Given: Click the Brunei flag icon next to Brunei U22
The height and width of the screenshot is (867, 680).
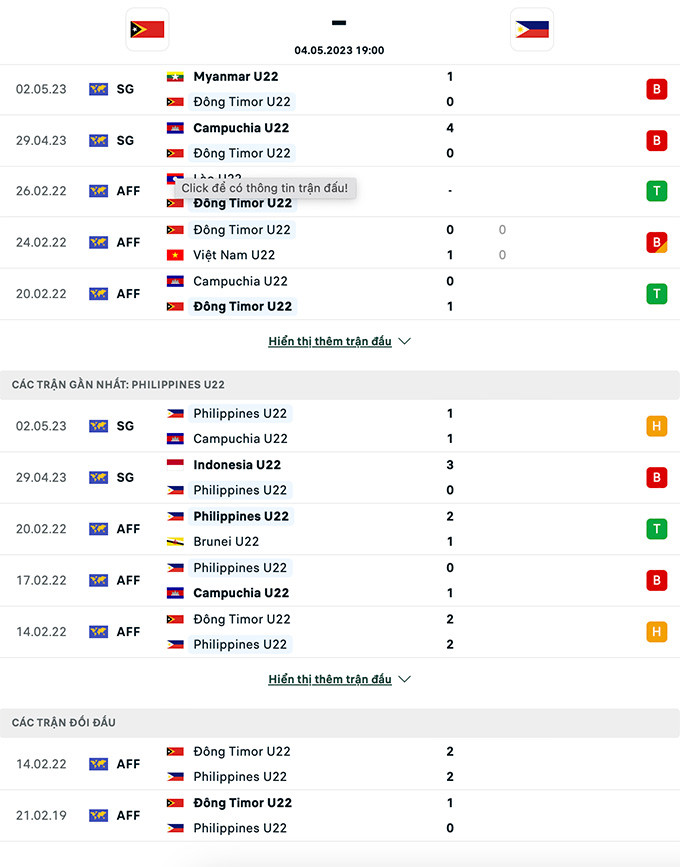Looking at the screenshot, I should 175,542.
